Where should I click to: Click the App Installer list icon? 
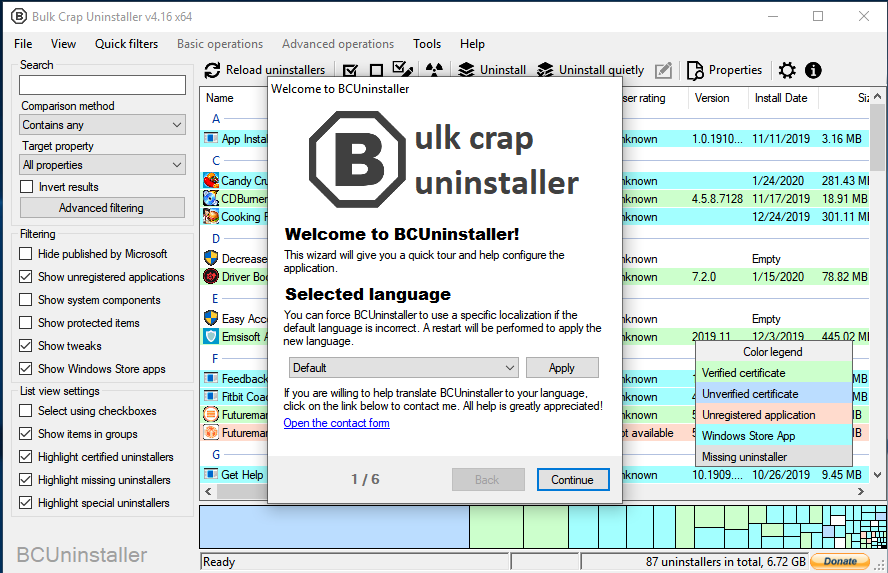coord(211,138)
